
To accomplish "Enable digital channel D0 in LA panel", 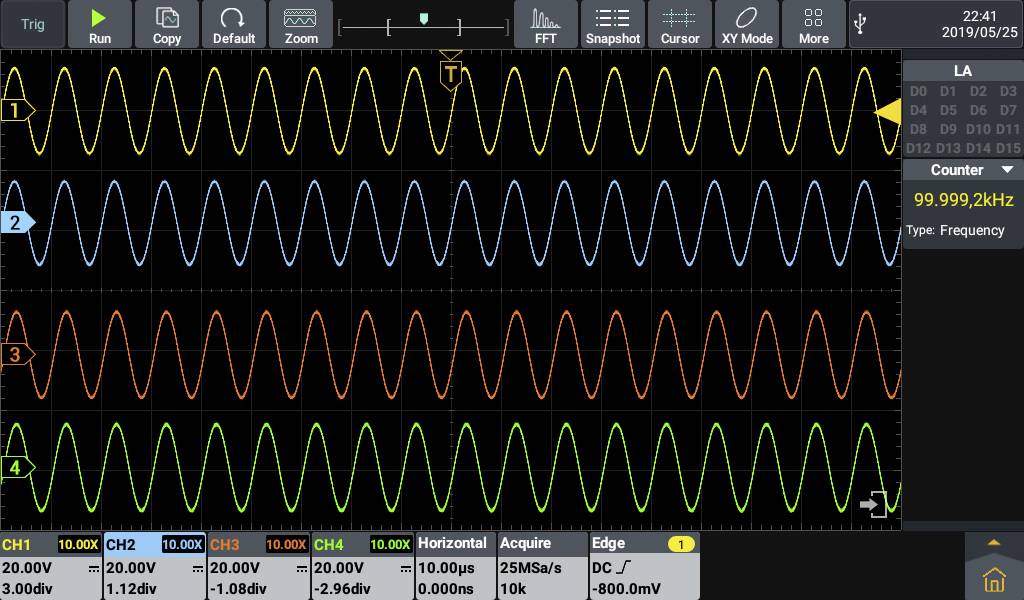I will coord(917,91).
